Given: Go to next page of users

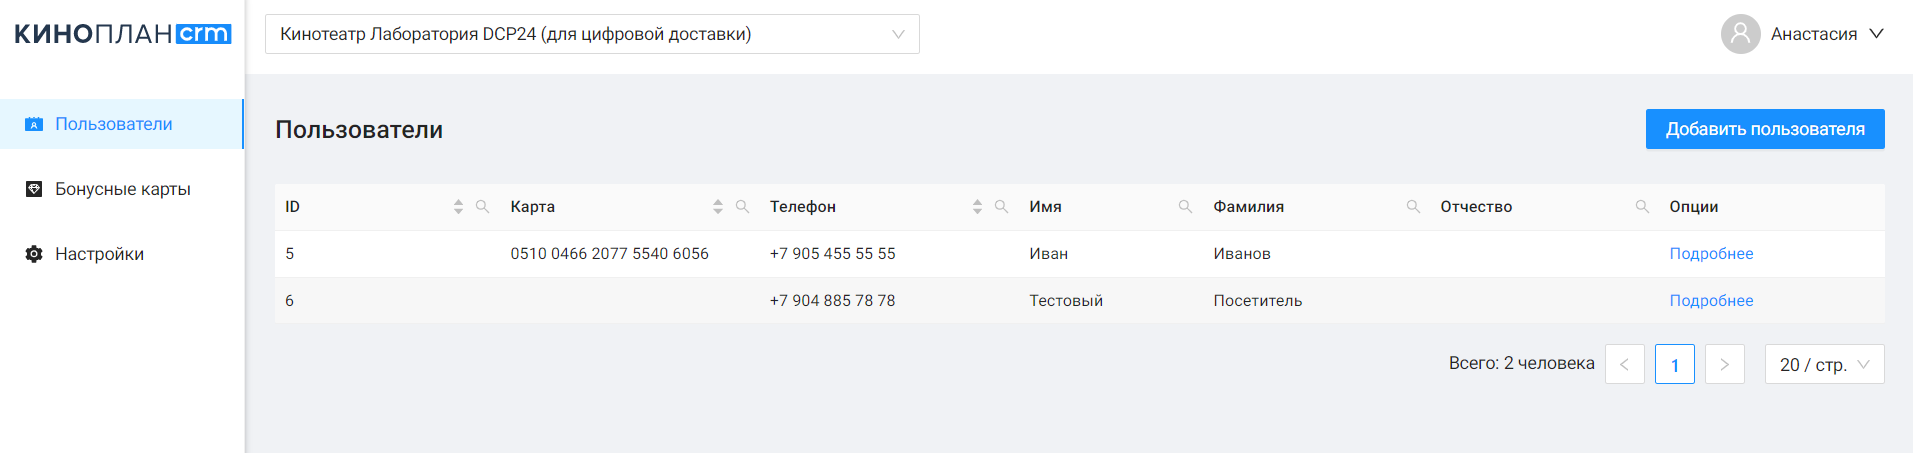Looking at the screenshot, I should pyautogui.click(x=1724, y=364).
